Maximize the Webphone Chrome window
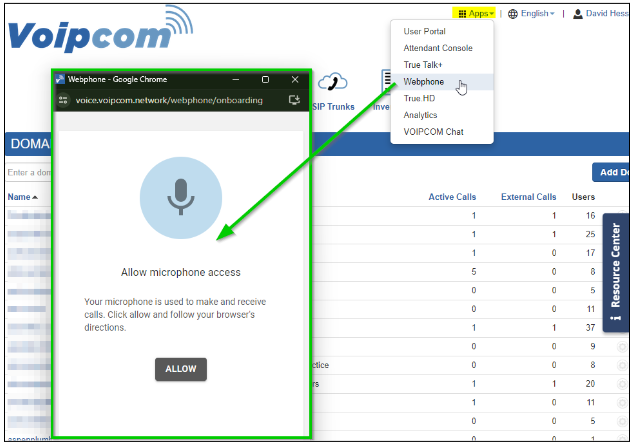Screen dimensions: 635x445 [265, 79]
